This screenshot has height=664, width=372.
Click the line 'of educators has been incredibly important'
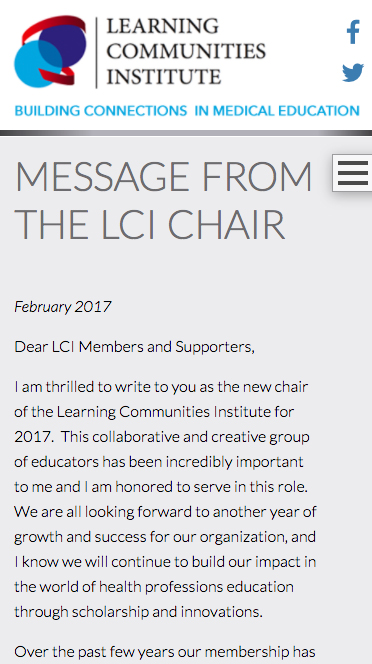pyautogui.click(x=159, y=462)
